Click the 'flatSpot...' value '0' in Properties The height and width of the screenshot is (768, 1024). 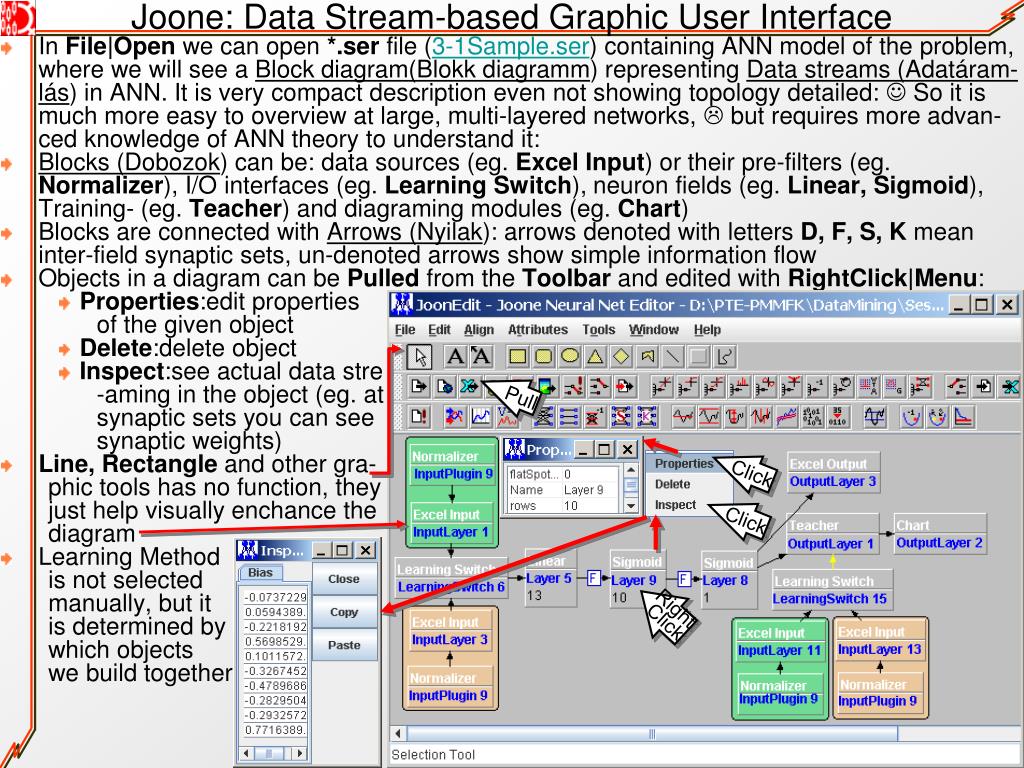[589, 474]
